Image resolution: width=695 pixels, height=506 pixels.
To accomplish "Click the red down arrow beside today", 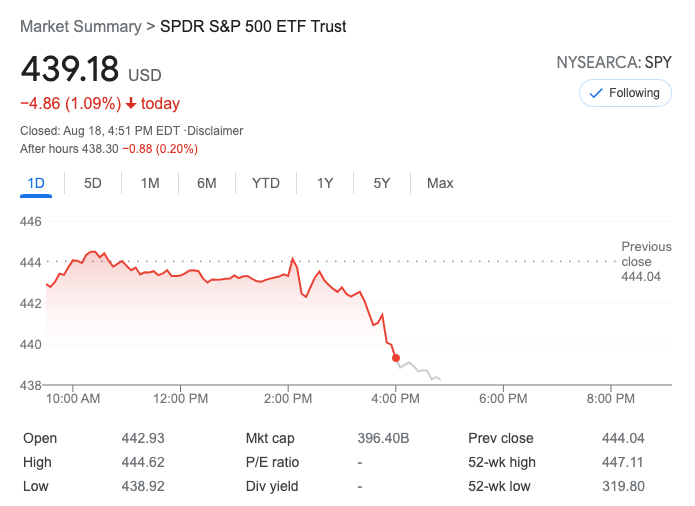I will (x=130, y=104).
